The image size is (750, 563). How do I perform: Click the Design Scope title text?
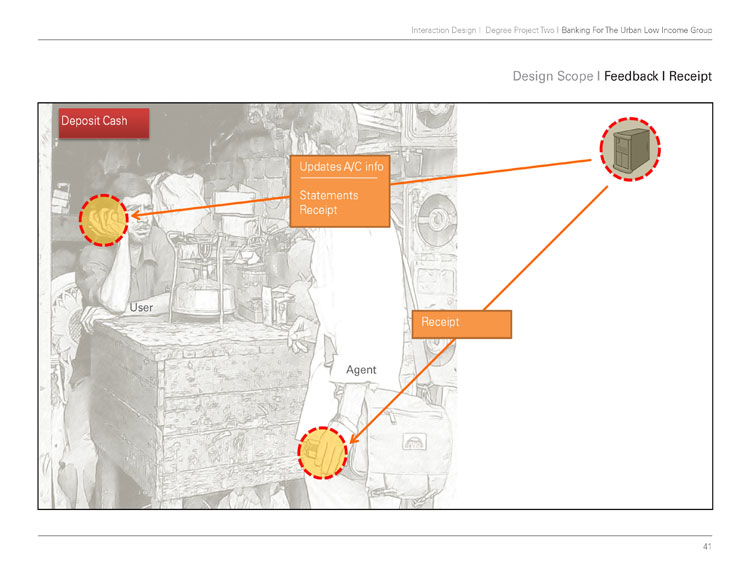pyautogui.click(x=552, y=76)
